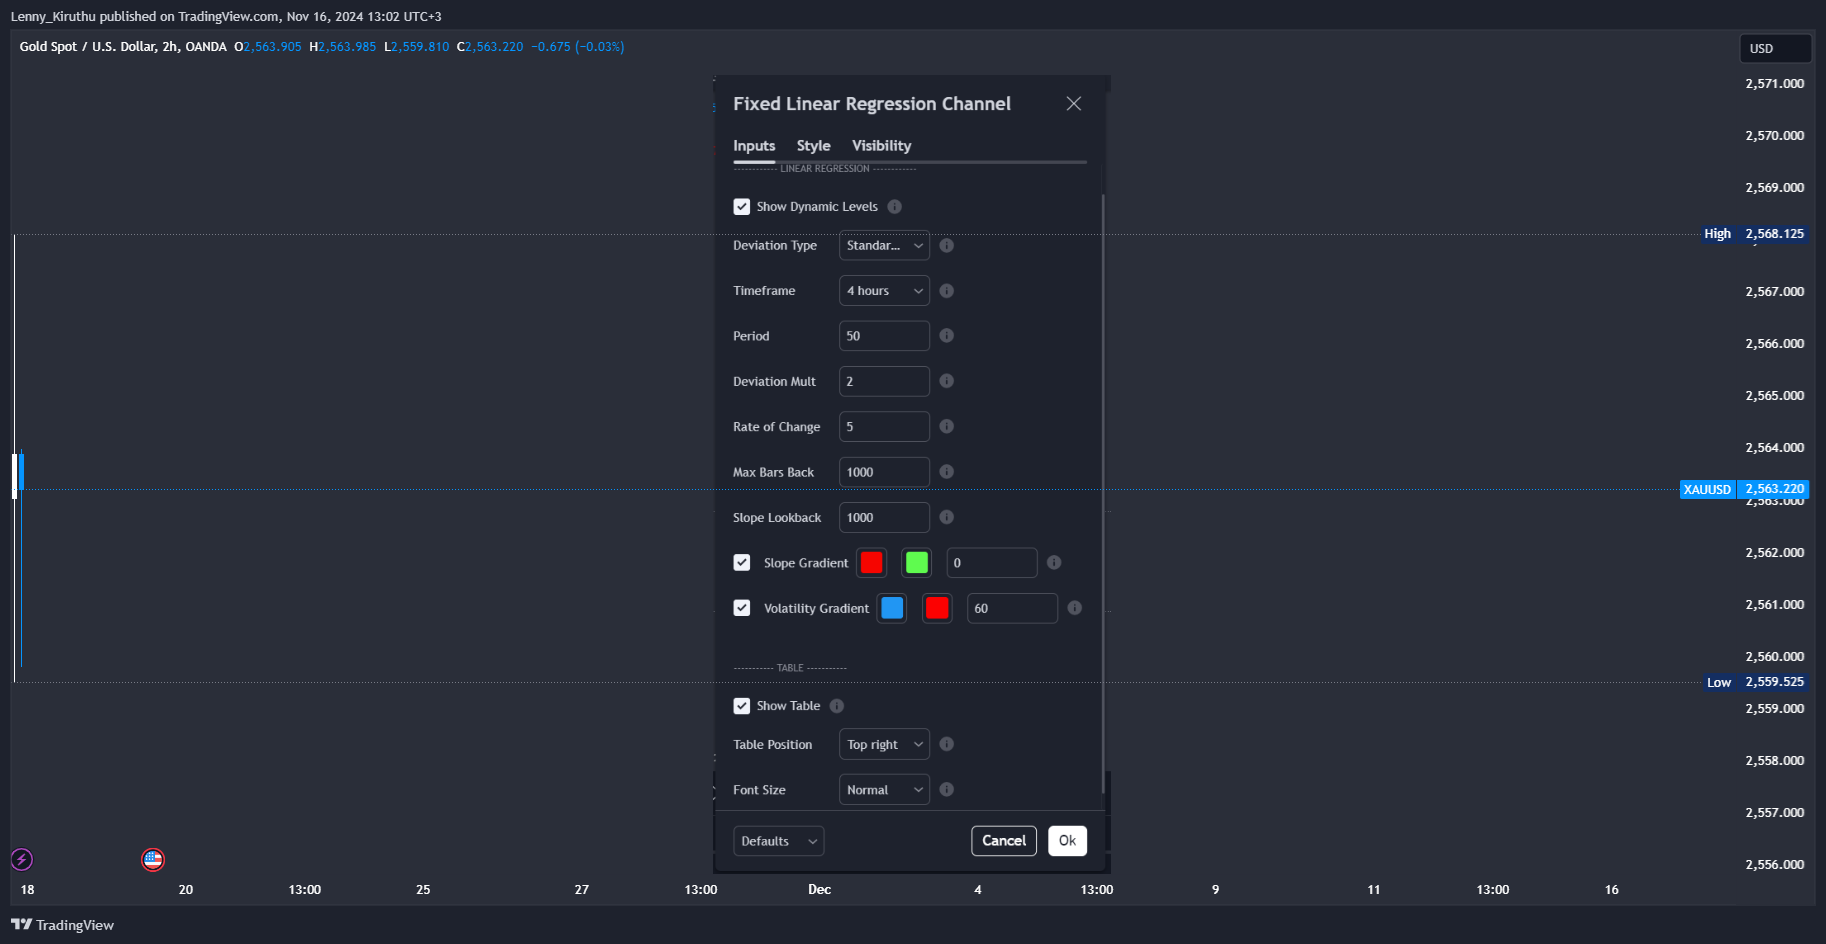Viewport: 1826px width, 944px height.
Task: Click the dialog's vertical scrollbar
Action: click(x=1103, y=494)
